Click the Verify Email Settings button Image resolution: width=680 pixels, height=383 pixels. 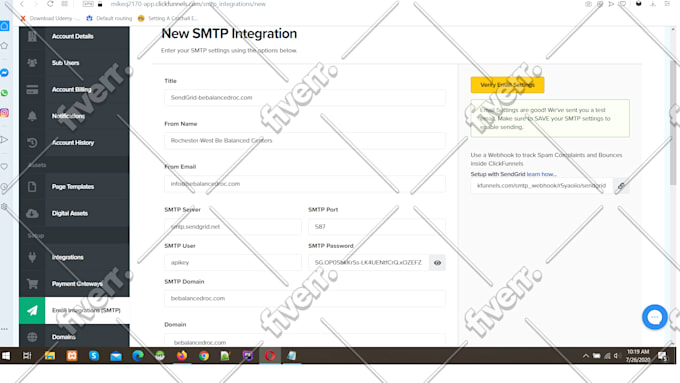(x=507, y=85)
